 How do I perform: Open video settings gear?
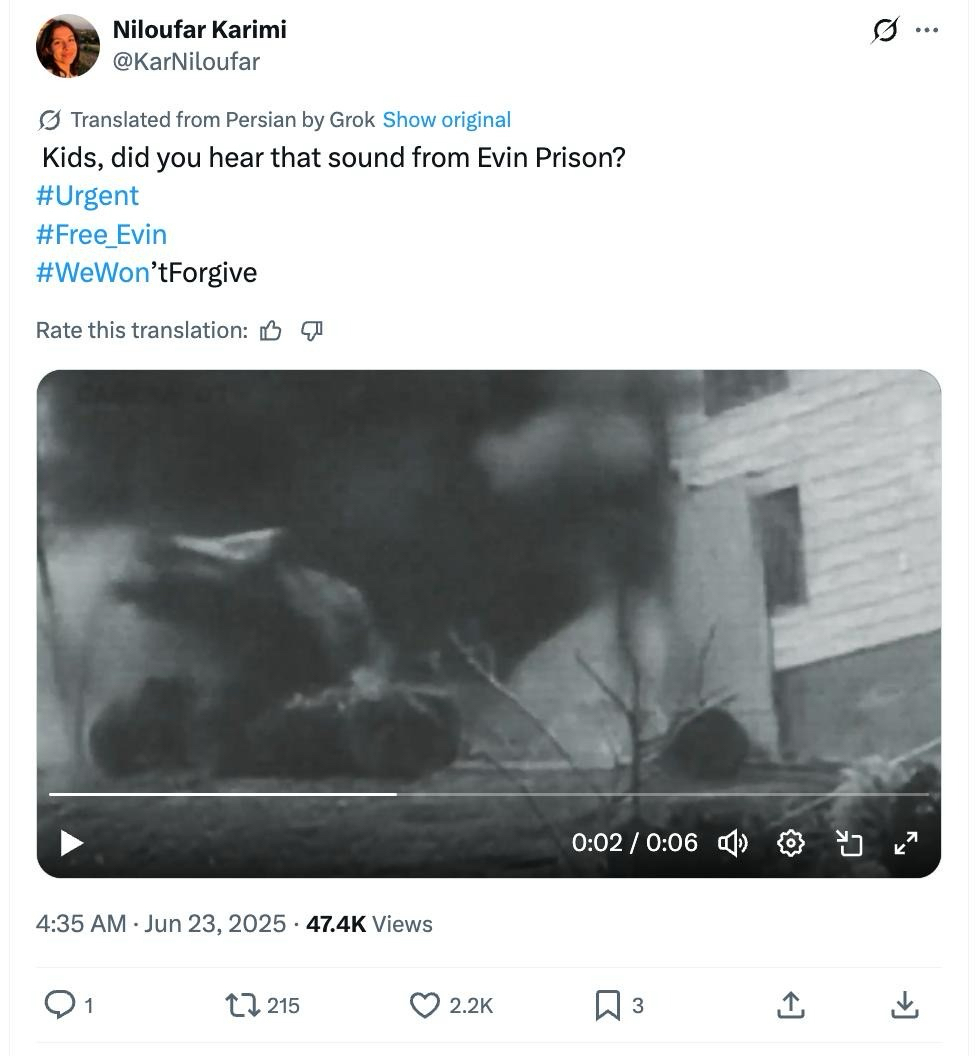coord(791,843)
